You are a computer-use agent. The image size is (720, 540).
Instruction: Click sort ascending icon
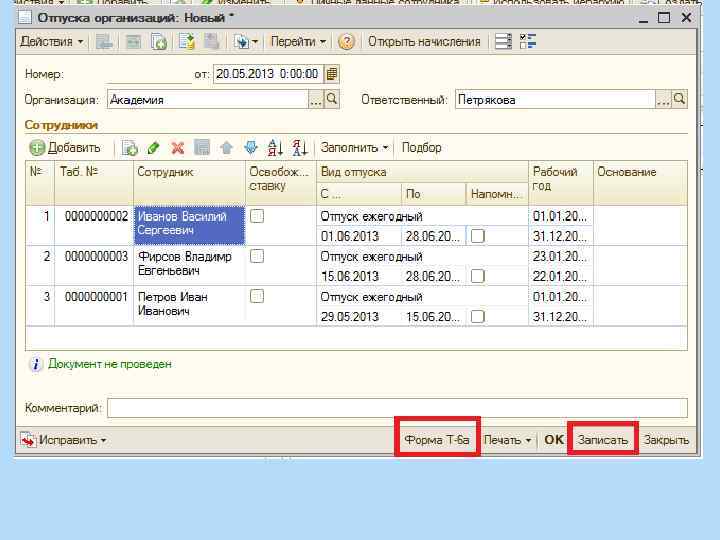click(275, 148)
